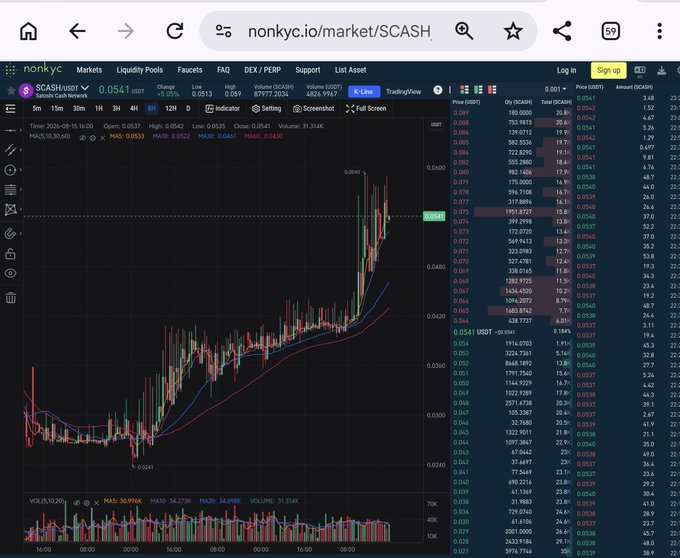Bookmark the page with the star icon

point(513,31)
